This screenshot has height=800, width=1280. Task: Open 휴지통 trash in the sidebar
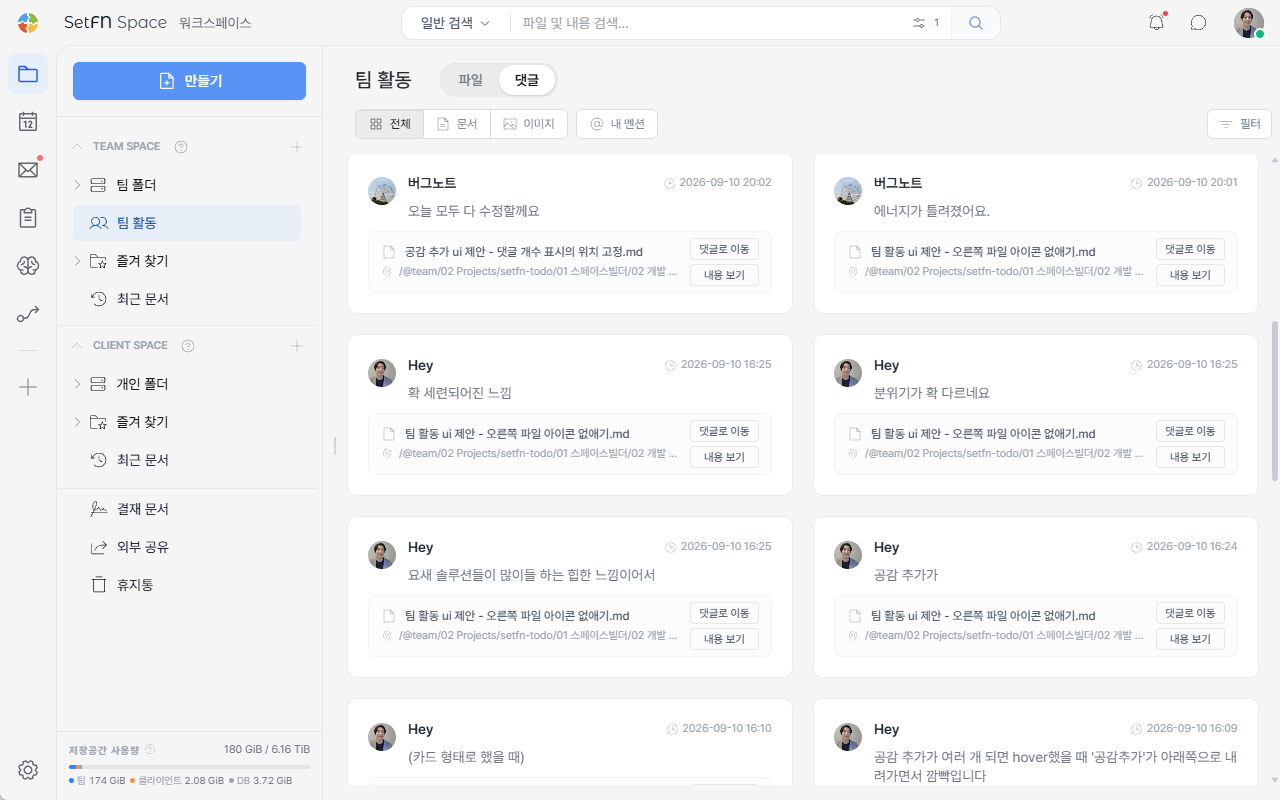pyautogui.click(x=187, y=585)
